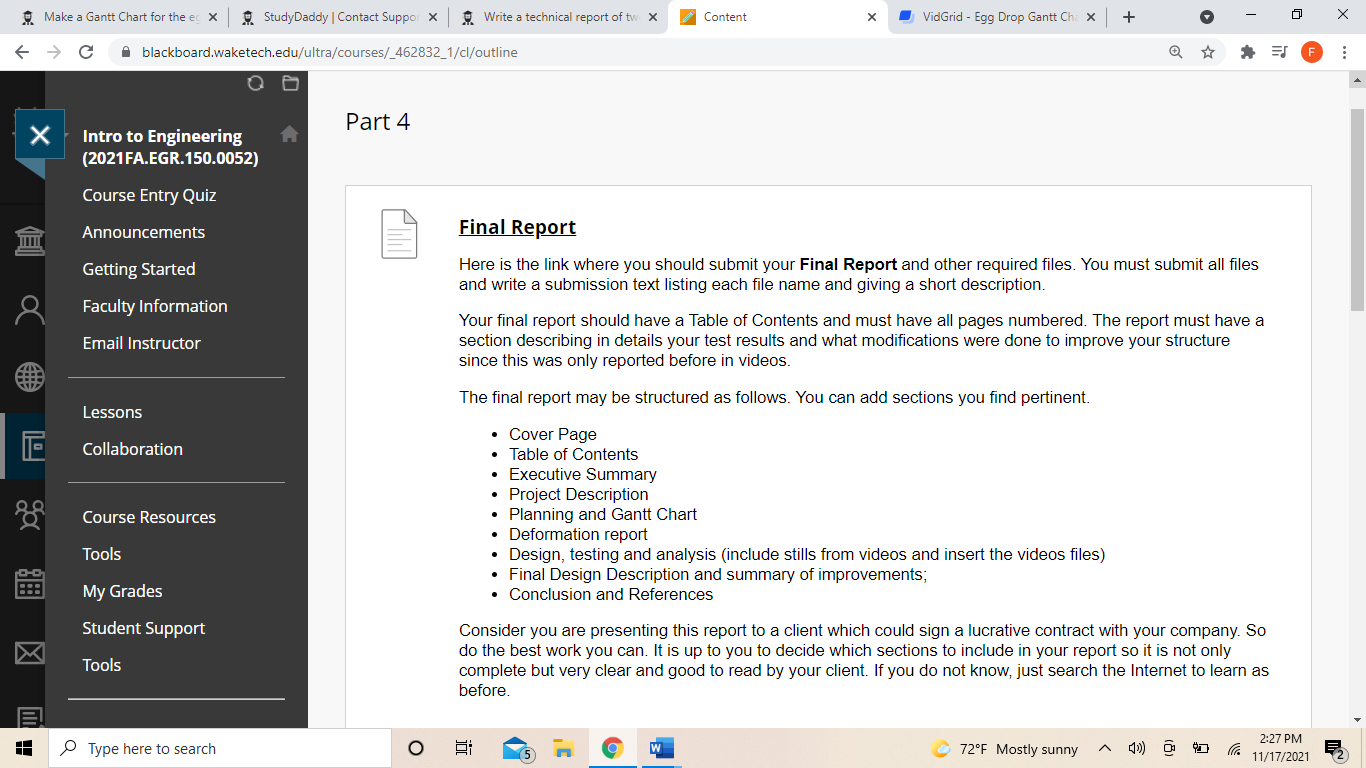Select the highlighted Courses icon
This screenshot has width=1366, height=768.
click(29, 447)
